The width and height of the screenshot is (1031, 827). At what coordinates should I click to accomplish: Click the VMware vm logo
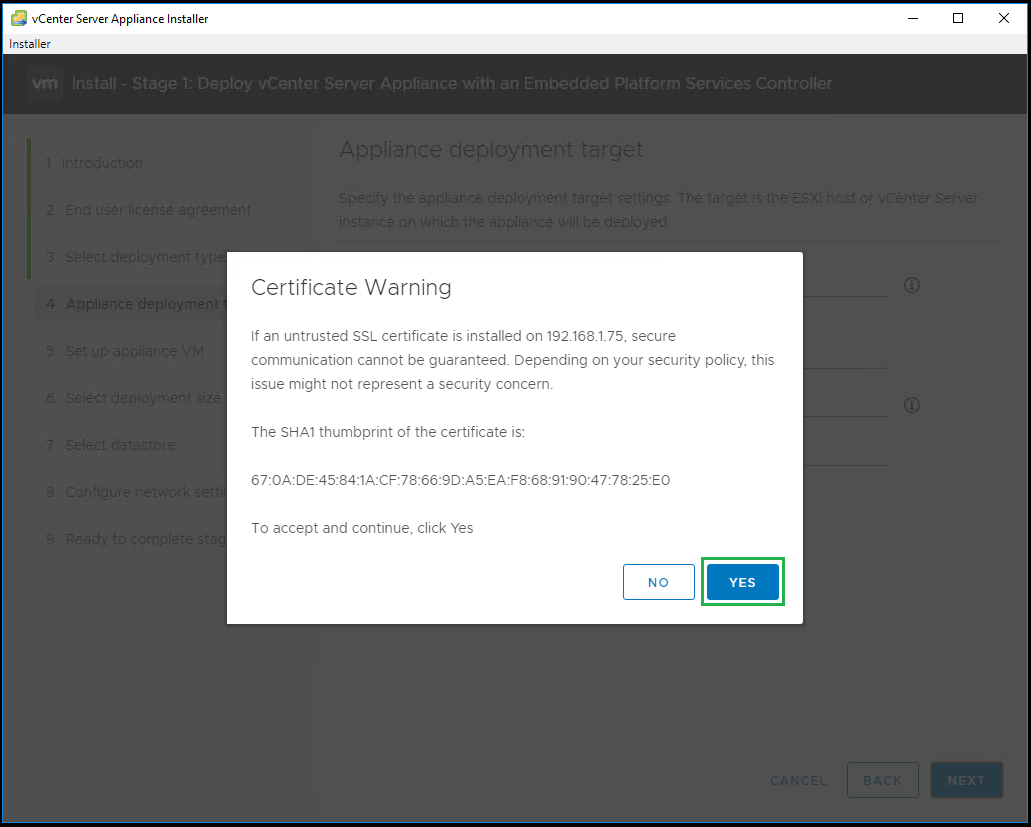pyautogui.click(x=46, y=84)
